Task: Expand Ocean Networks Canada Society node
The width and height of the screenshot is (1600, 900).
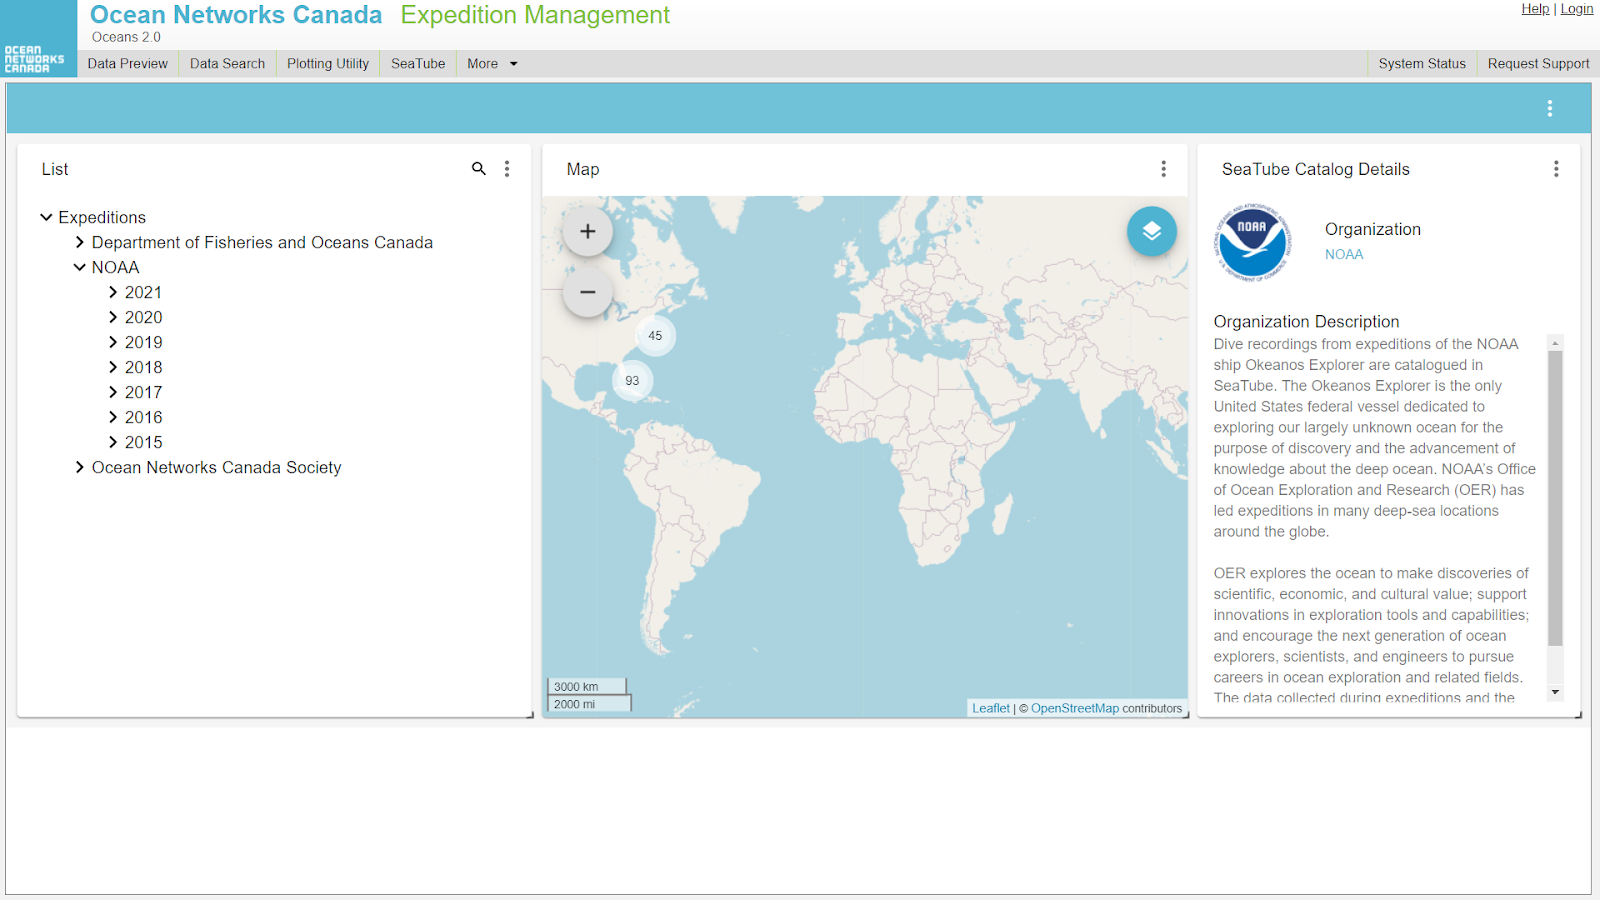Action: click(80, 467)
